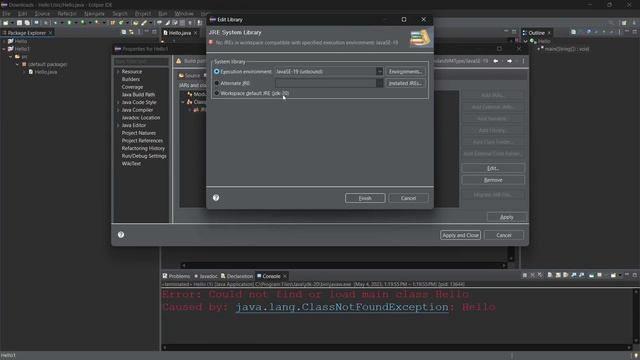Expand Java Editor in Properties tree
Image resolution: width=640 pixels, height=360 pixels.
click(118, 125)
